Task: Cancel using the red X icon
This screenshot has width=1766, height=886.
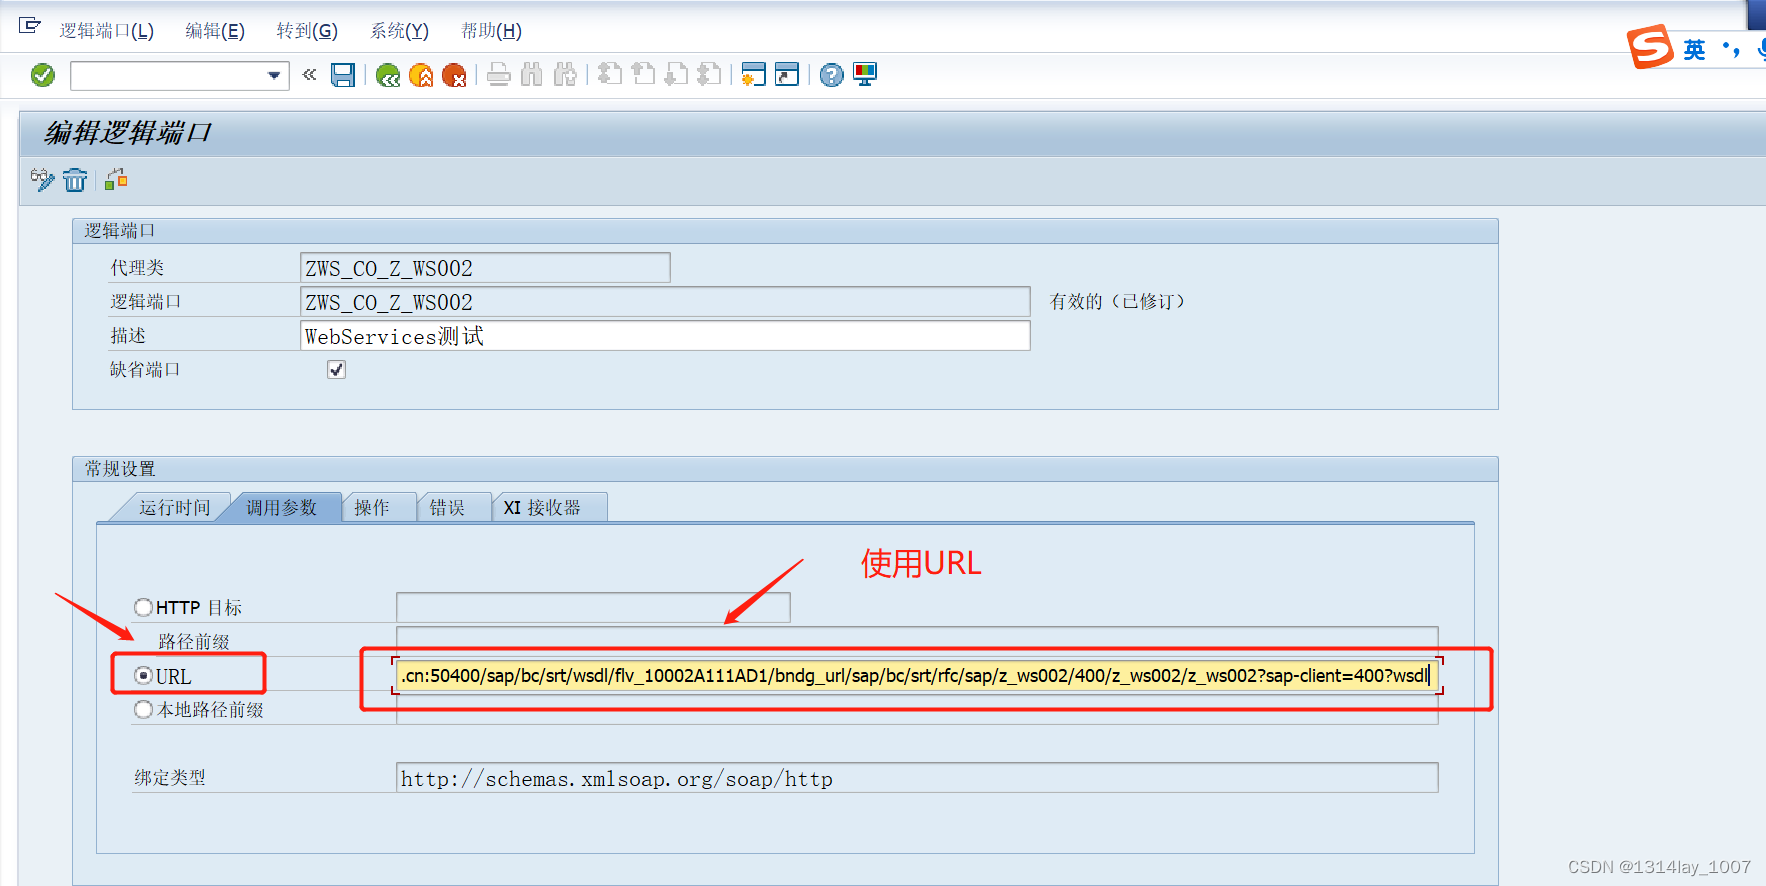Action: pos(454,75)
